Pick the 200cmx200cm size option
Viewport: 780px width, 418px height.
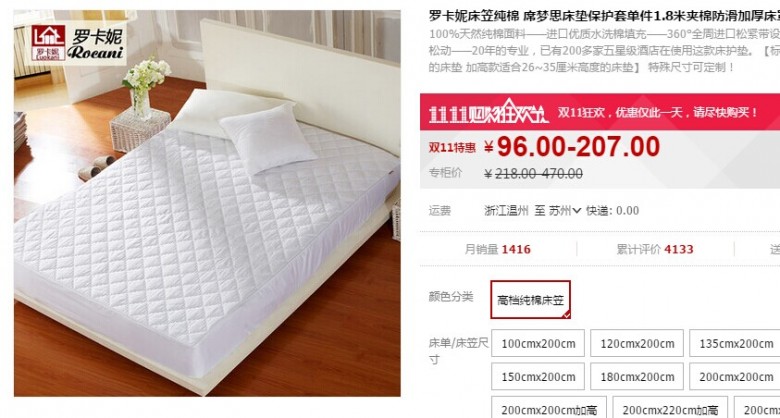pos(735,377)
